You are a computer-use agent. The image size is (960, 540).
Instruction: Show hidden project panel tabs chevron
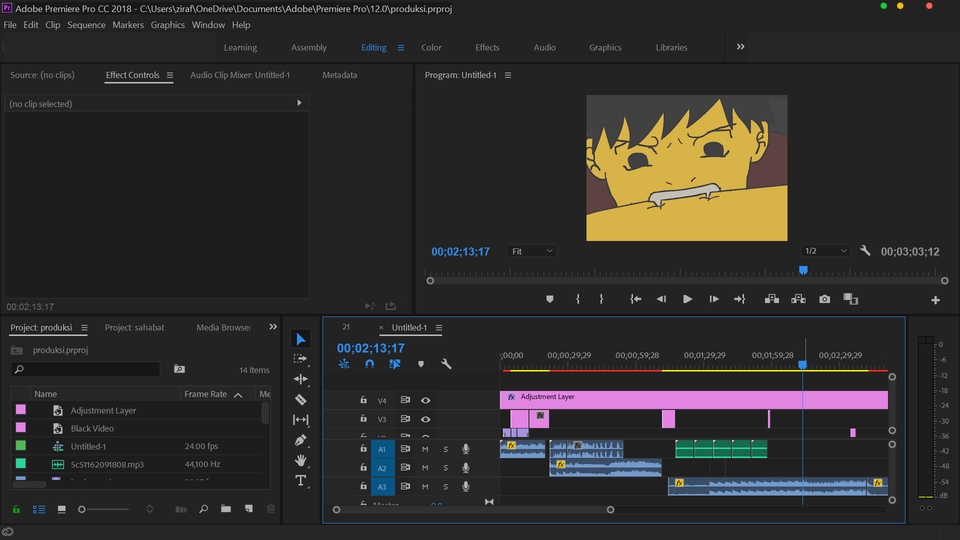point(273,327)
